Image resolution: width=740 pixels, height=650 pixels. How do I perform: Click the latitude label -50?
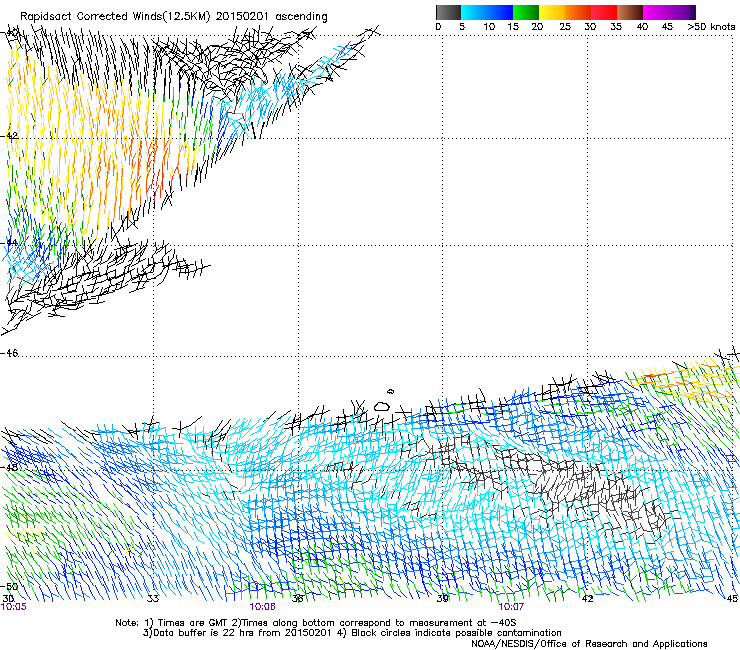tap(9, 587)
